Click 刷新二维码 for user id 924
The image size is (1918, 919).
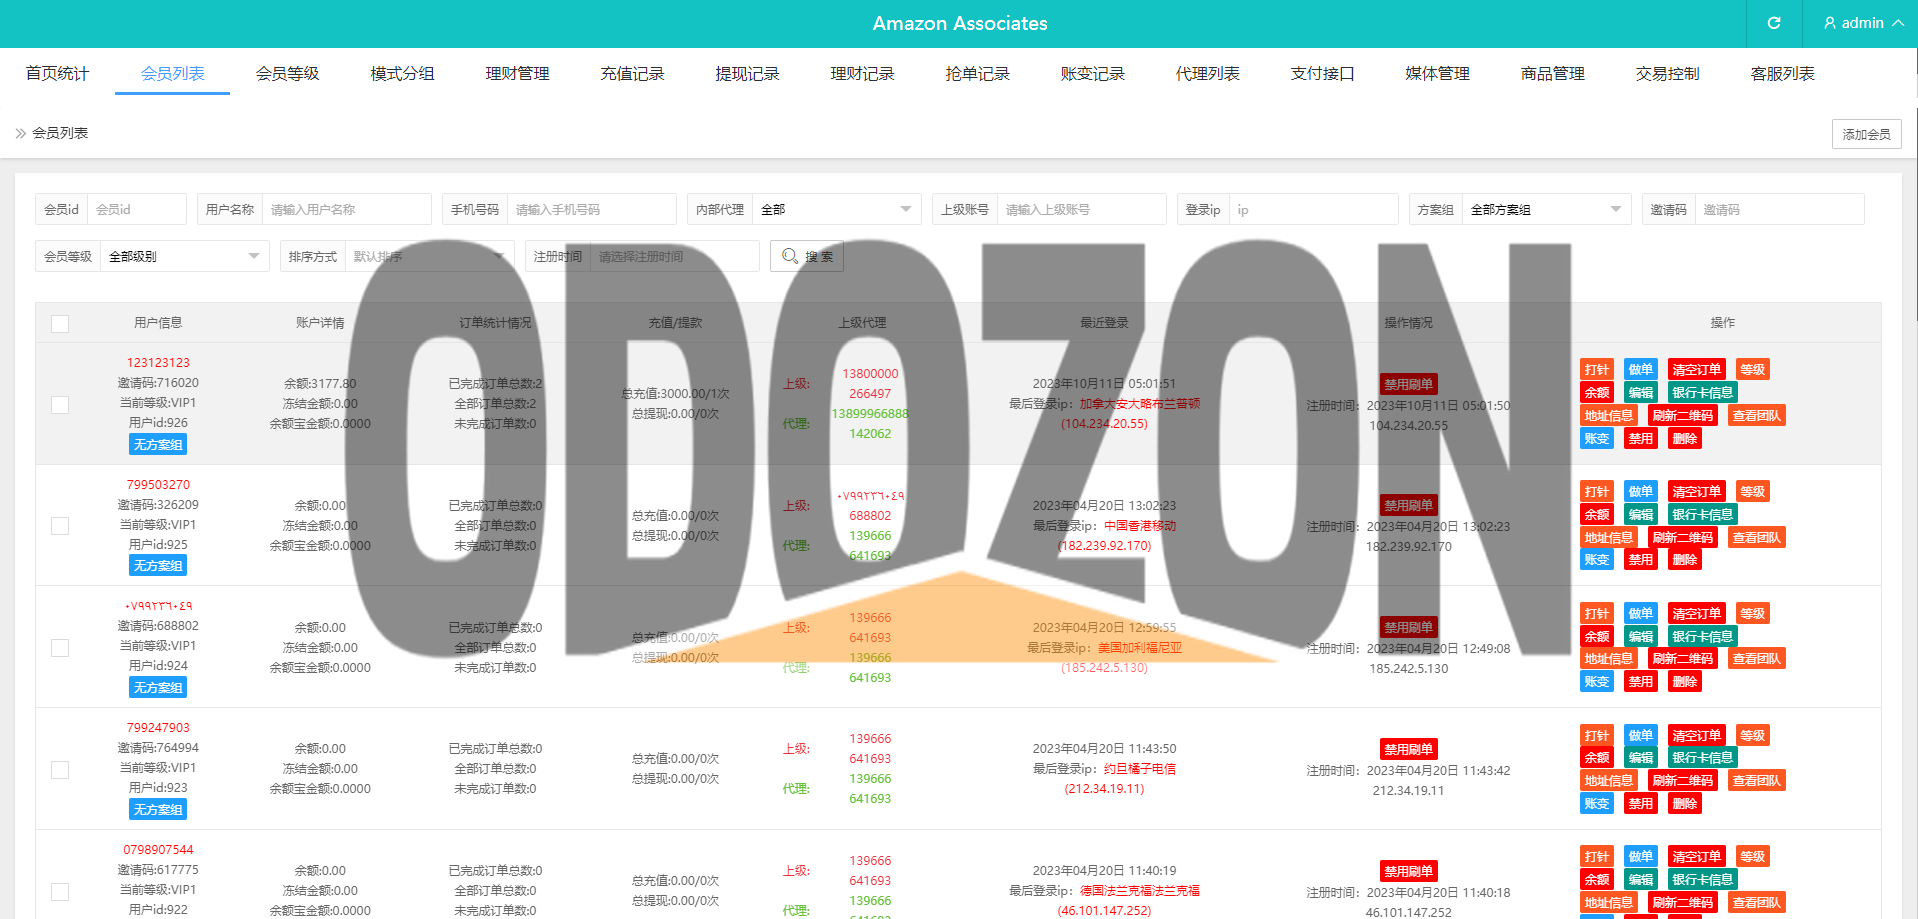(1683, 658)
